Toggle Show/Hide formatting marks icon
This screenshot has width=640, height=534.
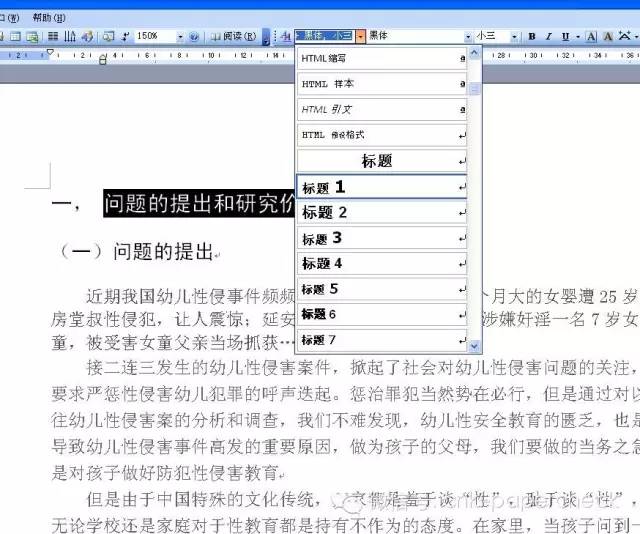click(x=125, y=36)
